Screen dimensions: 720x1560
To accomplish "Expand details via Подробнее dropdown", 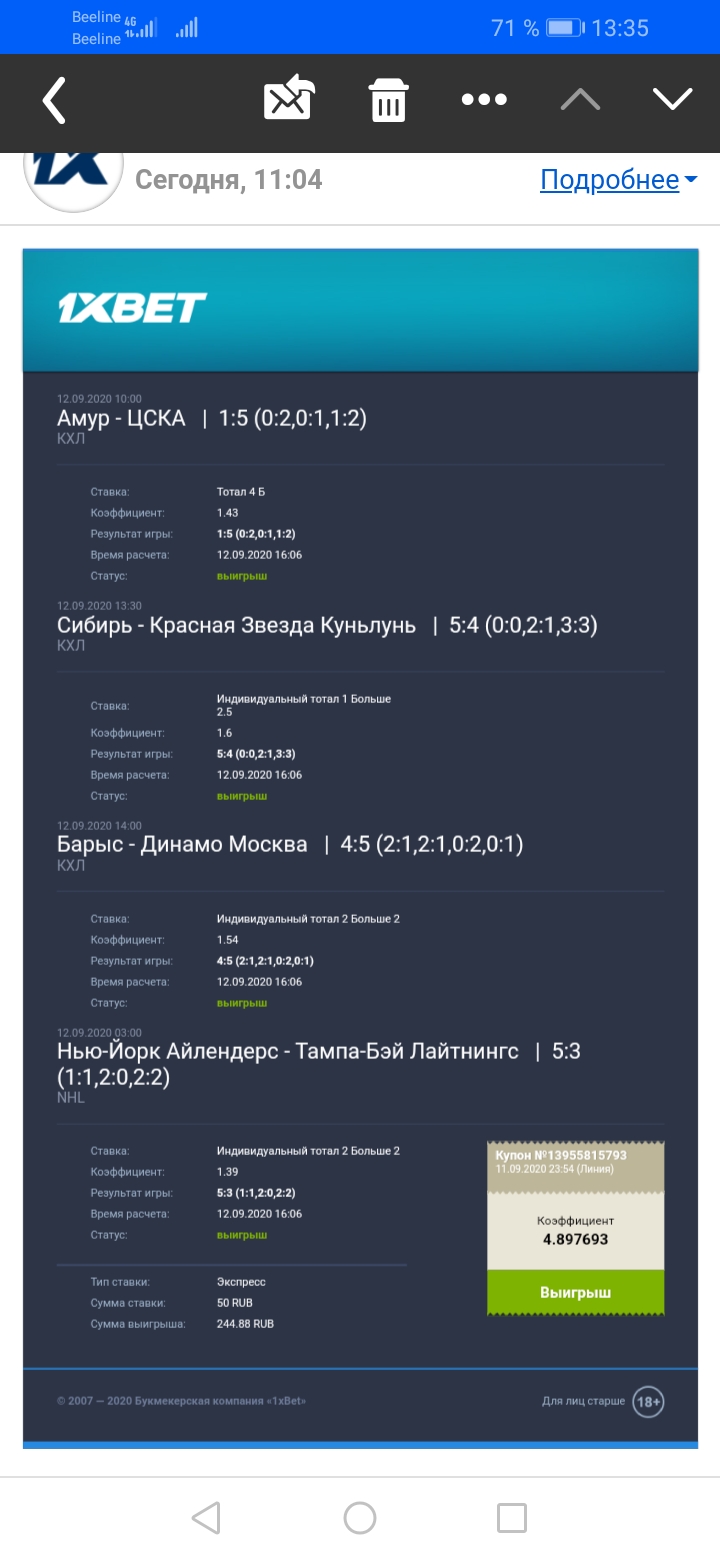I will coord(619,180).
